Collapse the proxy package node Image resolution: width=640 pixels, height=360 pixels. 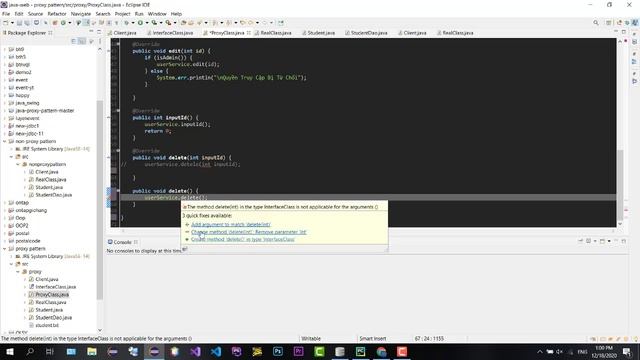click(18, 271)
